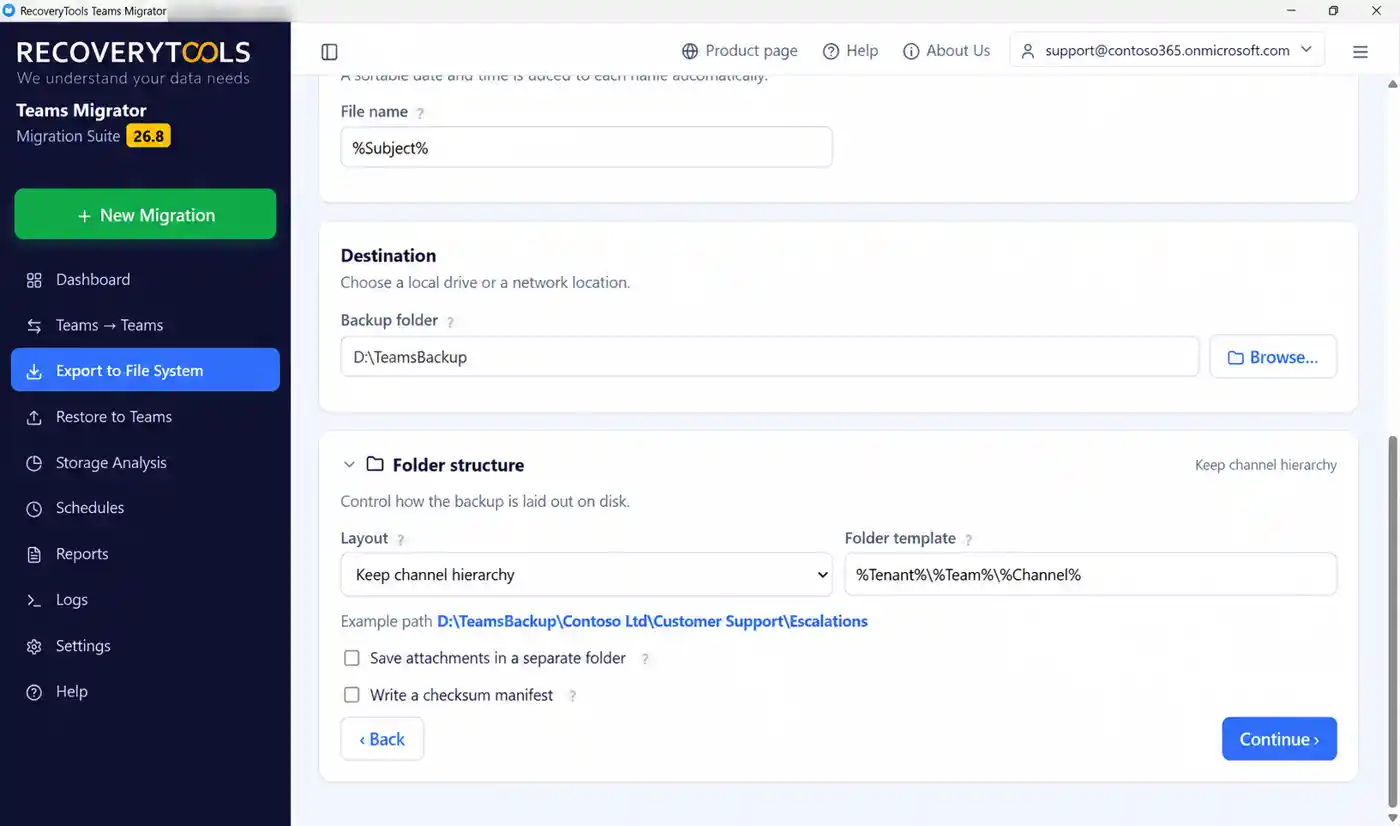Open Help in the sidebar
Viewport: 1400px width, 826px height.
(x=145, y=692)
